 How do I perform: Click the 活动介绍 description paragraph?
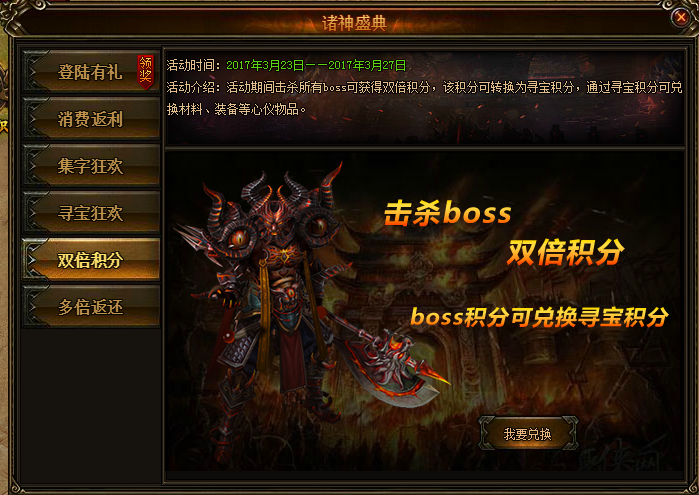point(424,98)
